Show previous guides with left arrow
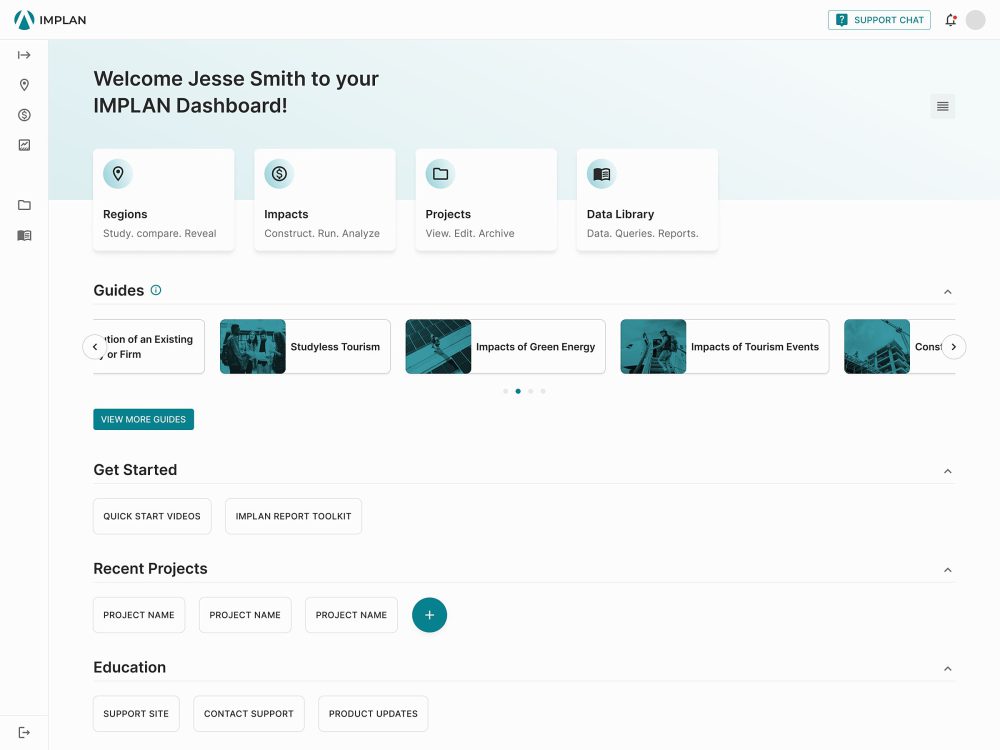The height and width of the screenshot is (750, 1000). tap(95, 347)
